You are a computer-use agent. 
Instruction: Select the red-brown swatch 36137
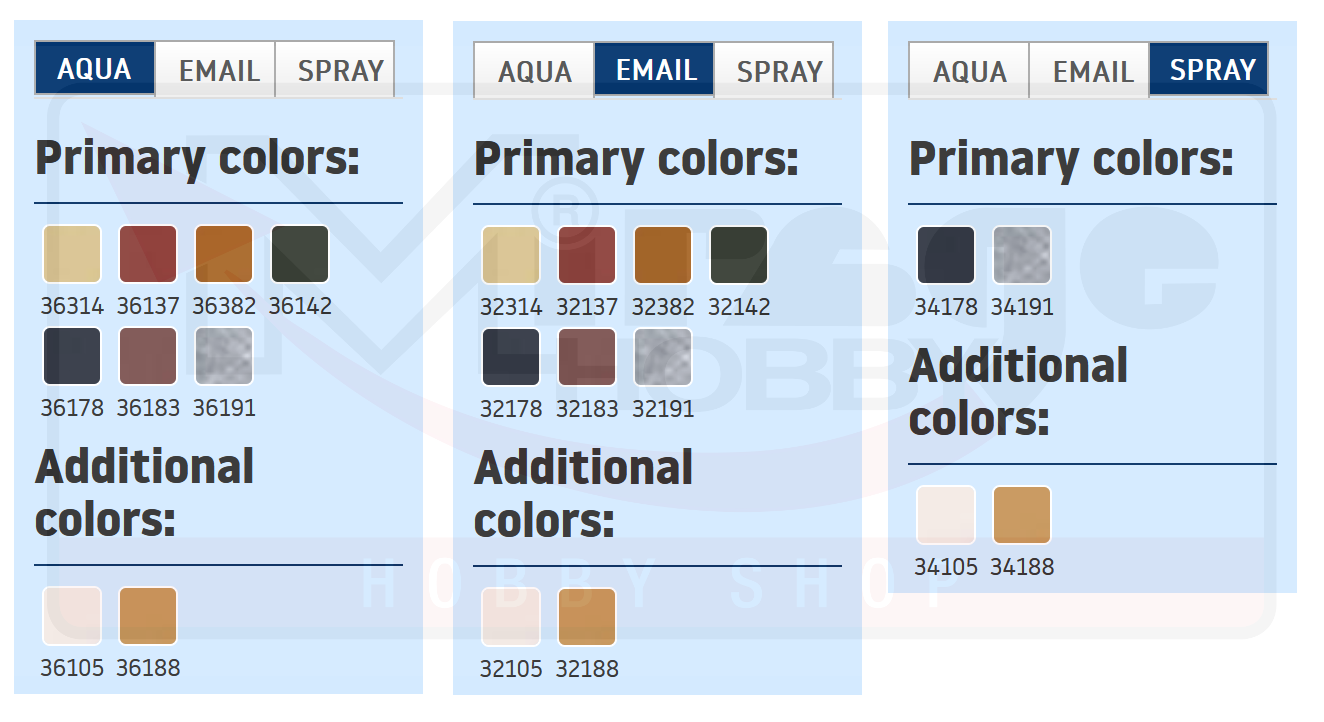click(148, 254)
